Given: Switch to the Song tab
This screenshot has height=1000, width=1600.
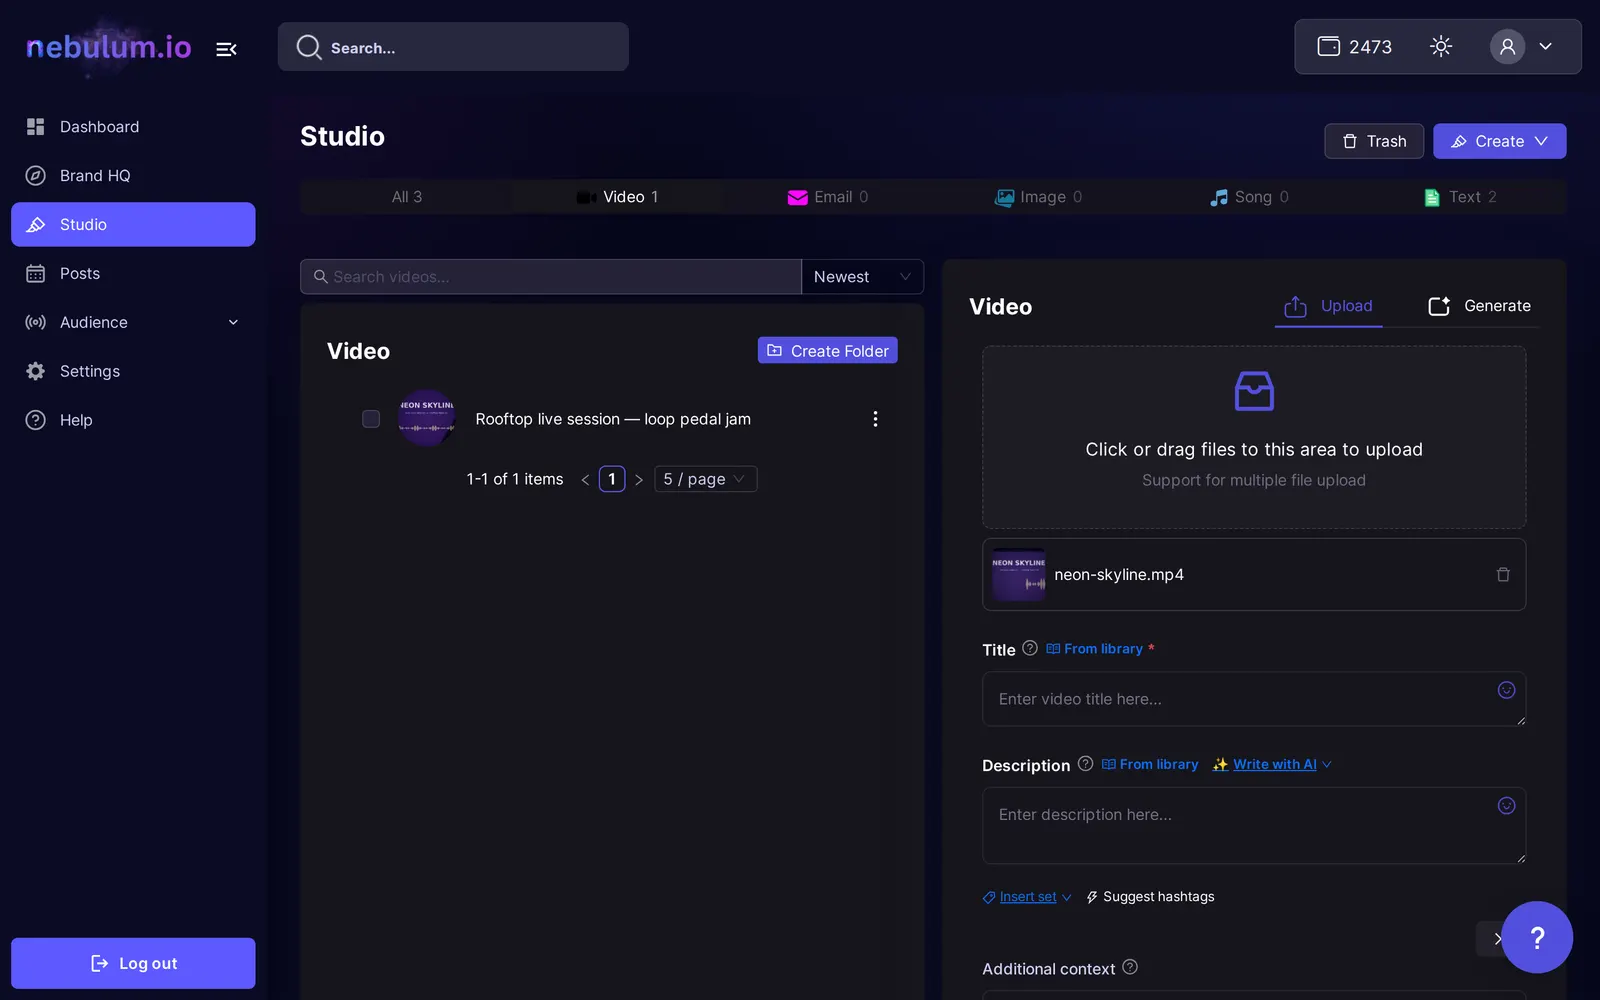Looking at the screenshot, I should pyautogui.click(x=1250, y=197).
